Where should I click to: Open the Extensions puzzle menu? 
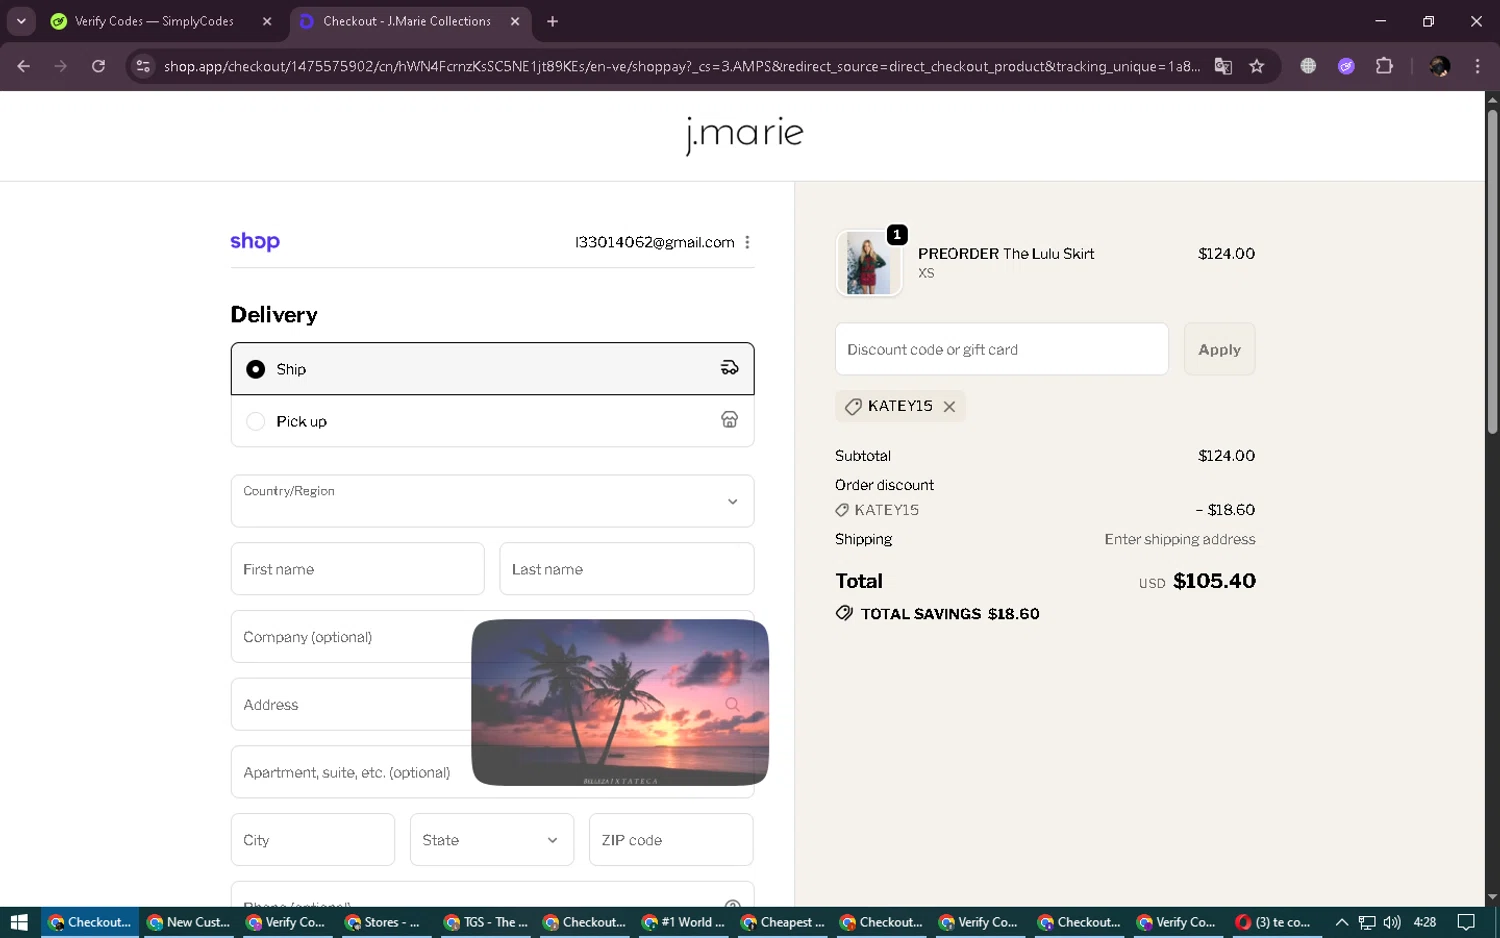[1384, 66]
